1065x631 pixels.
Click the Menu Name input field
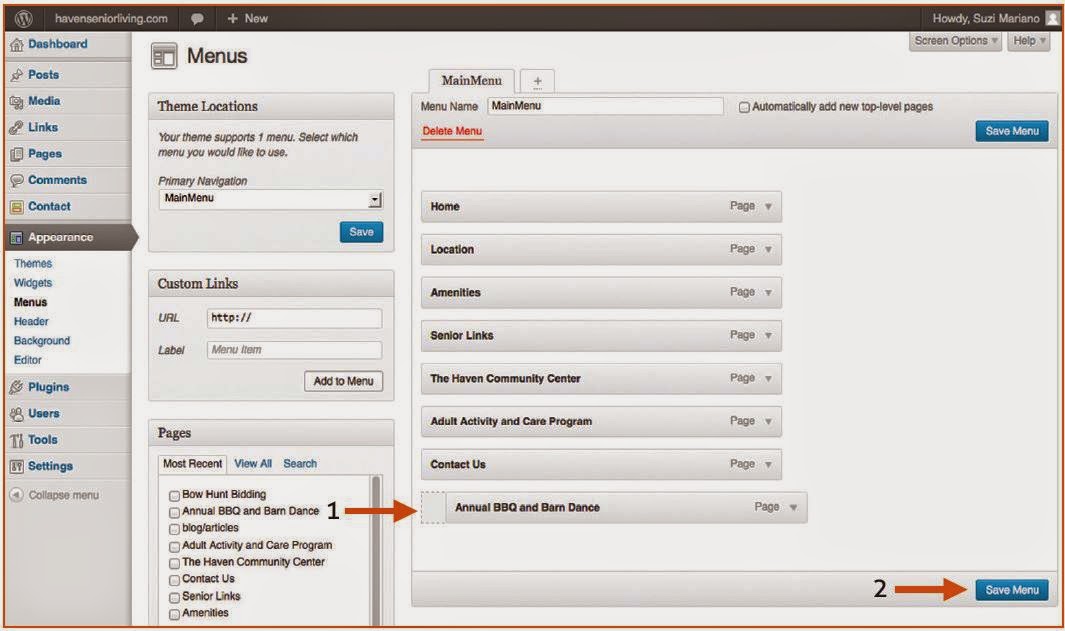pyautogui.click(x=605, y=107)
